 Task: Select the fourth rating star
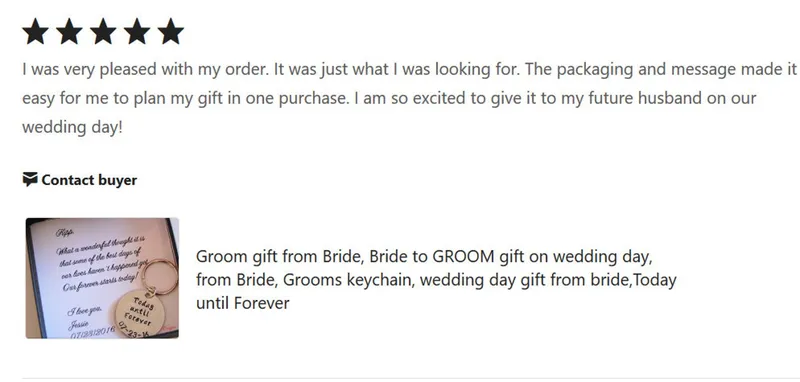click(137, 32)
